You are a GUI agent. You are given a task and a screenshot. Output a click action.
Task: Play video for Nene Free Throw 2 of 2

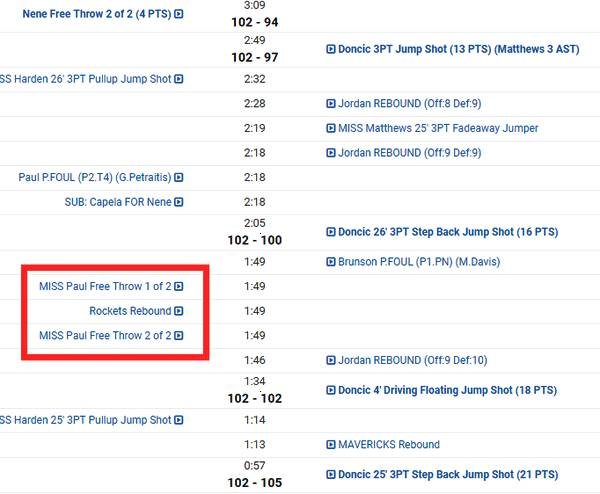coord(179,14)
